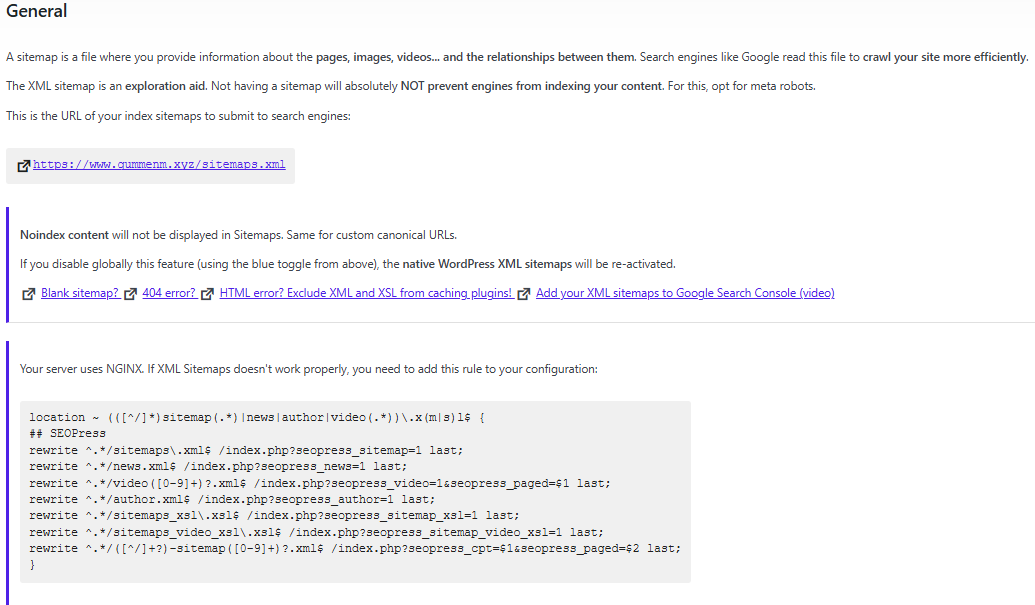Click the external-link icon before the Google Search Console link
Viewport: 1035px width, 605px height.
pyautogui.click(x=524, y=293)
